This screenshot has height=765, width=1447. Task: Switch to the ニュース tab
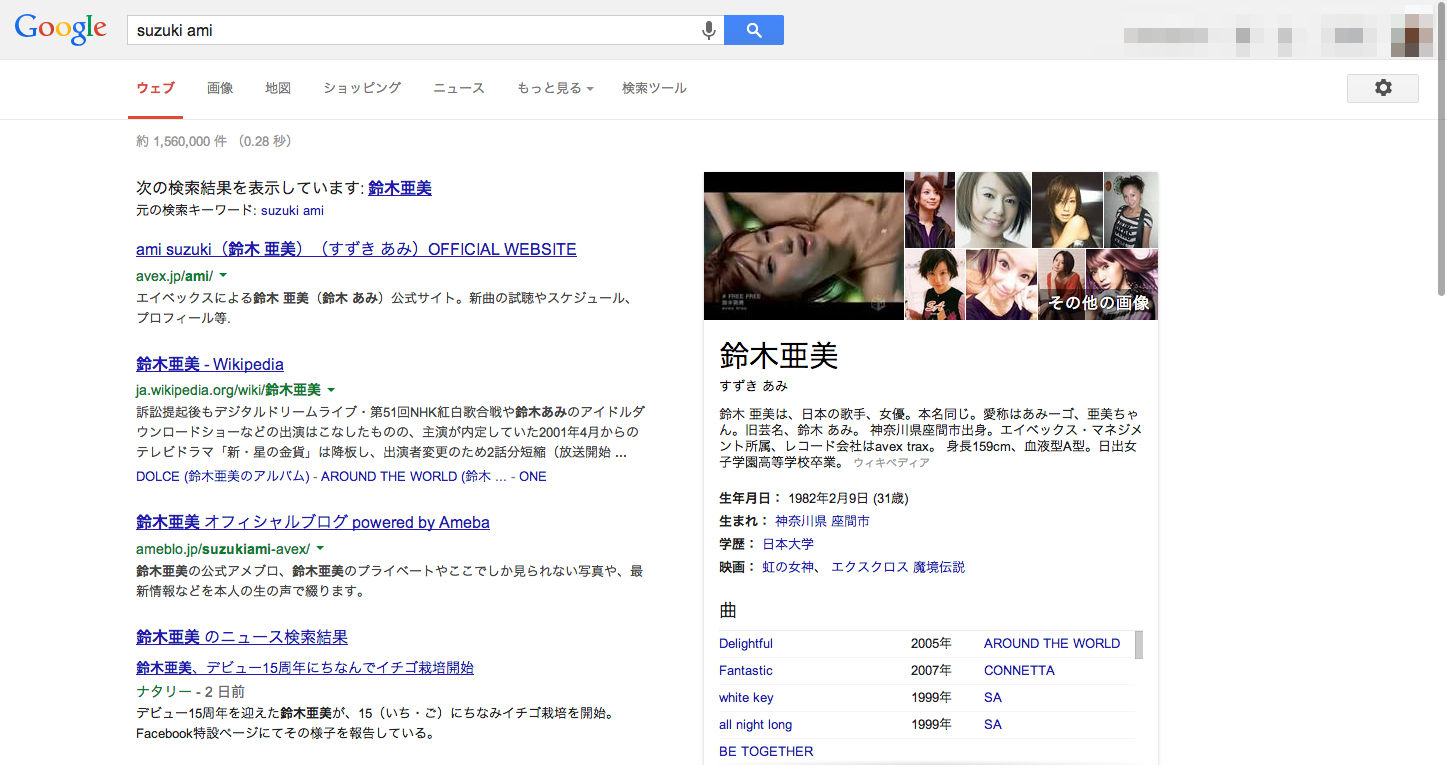[458, 88]
